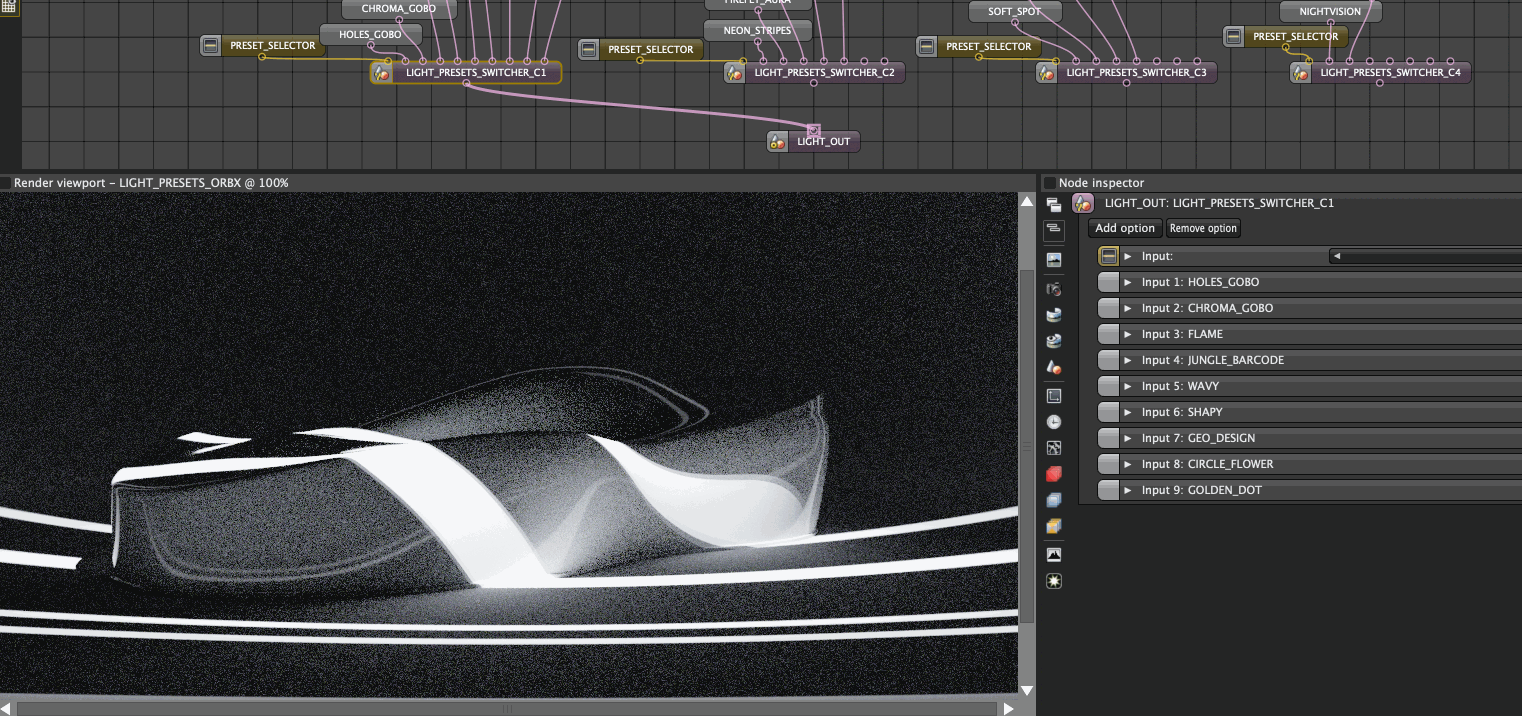This screenshot has height=716, width=1522.
Task: Click yellow selector icon on Input row
Action: click(x=1108, y=256)
